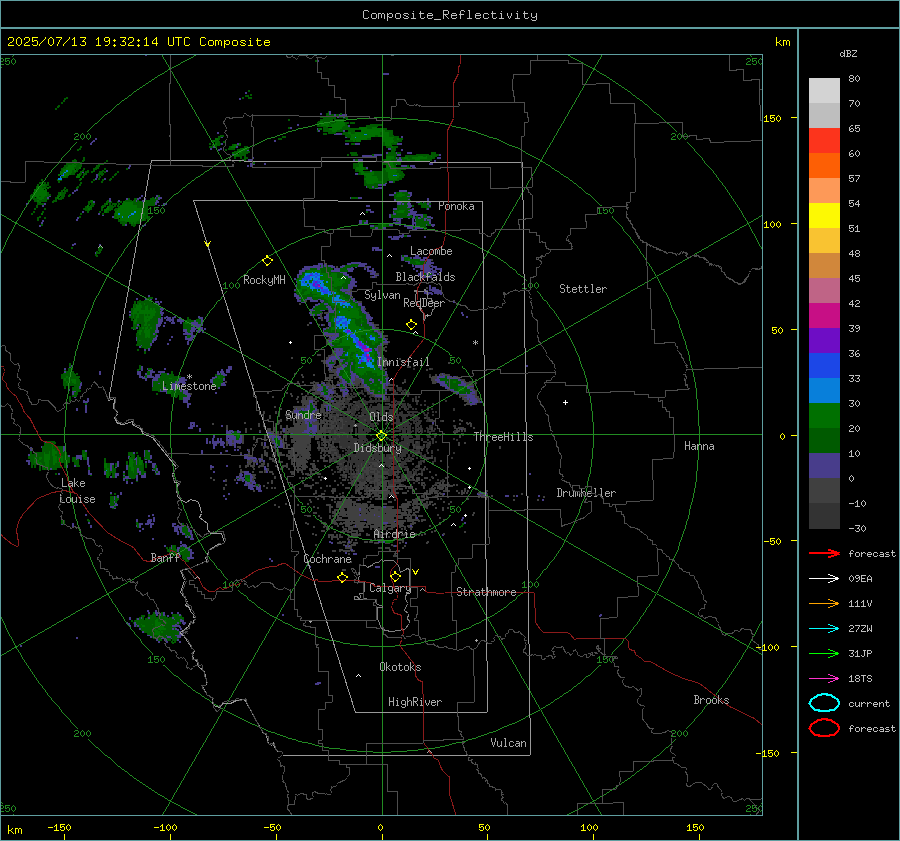This screenshot has height=841, width=900.
Task: Click the 54 dBZ yellow color swatch
Action: pos(824,215)
